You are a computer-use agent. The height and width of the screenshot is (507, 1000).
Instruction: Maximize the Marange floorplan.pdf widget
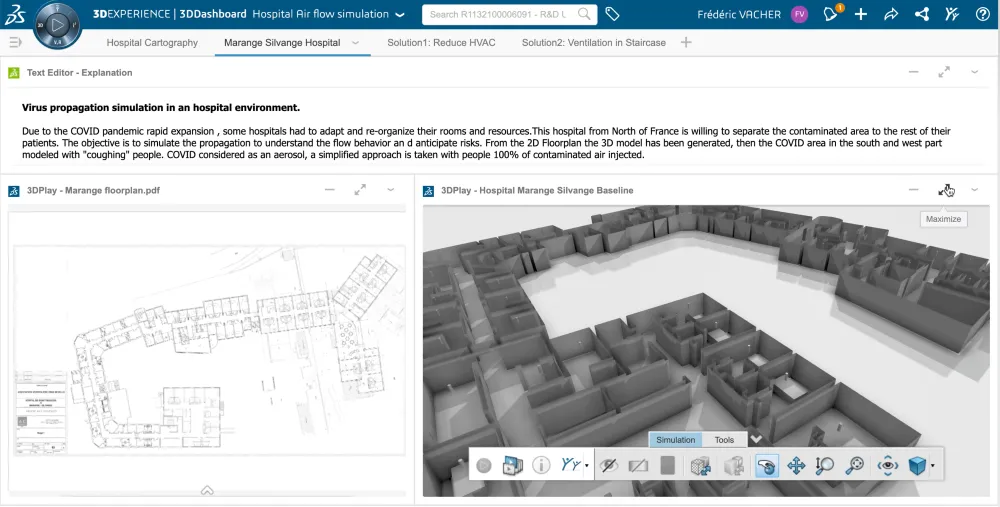coord(360,189)
